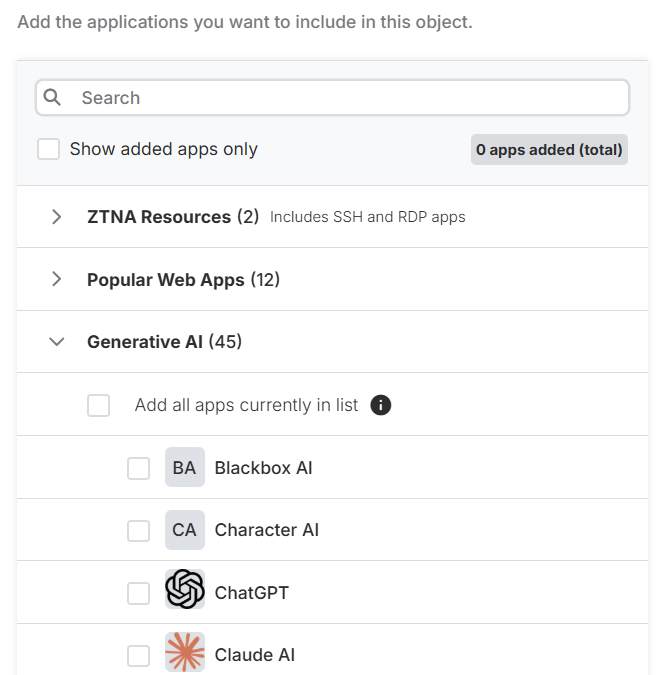664x675 pixels.
Task: Tick the Character AI checkbox
Action: tap(139, 531)
